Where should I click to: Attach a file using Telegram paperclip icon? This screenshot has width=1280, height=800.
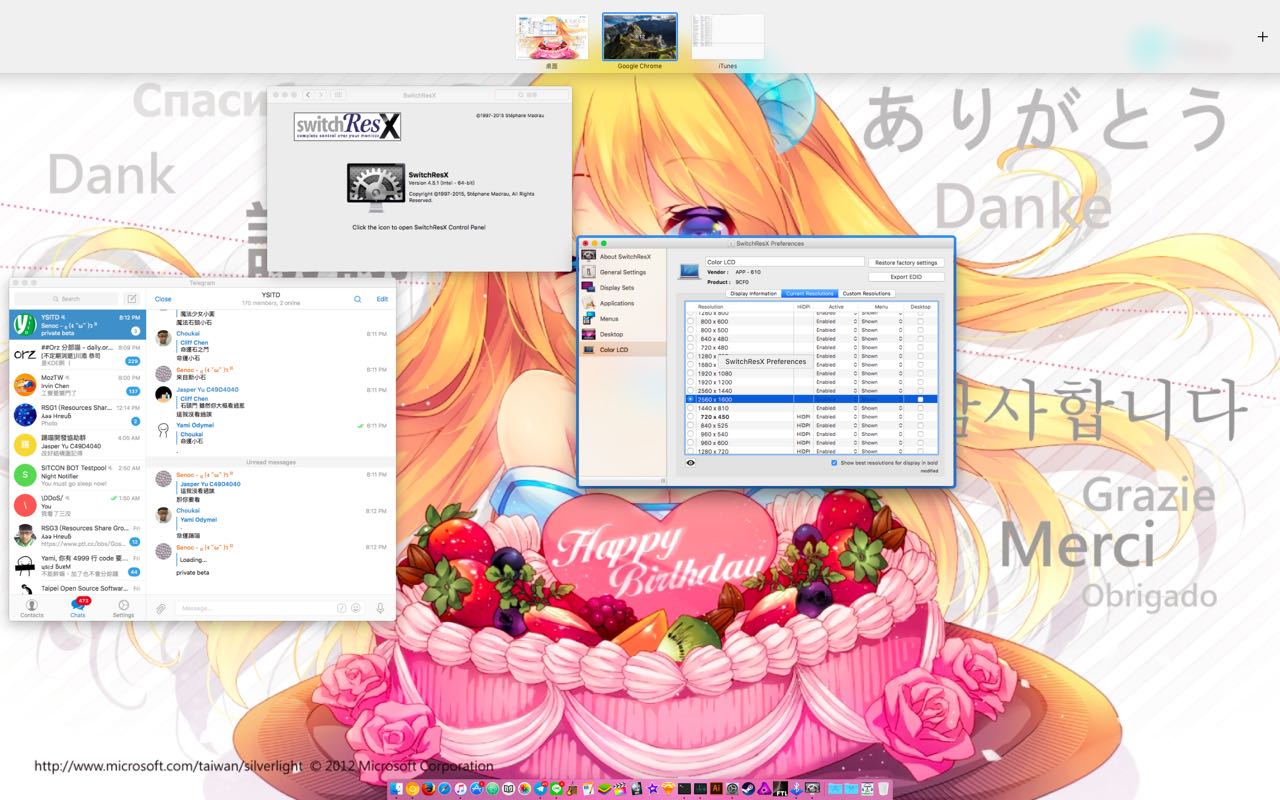point(161,608)
